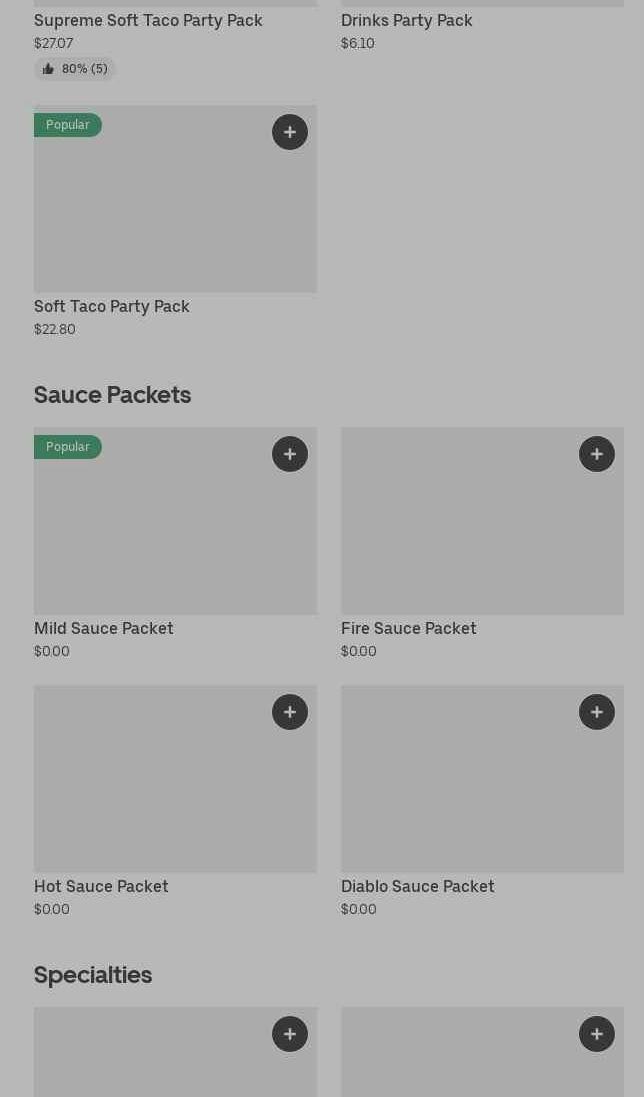This screenshot has height=1097, width=644.
Task: Open Drinks Party Pack item
Action: 406,20
